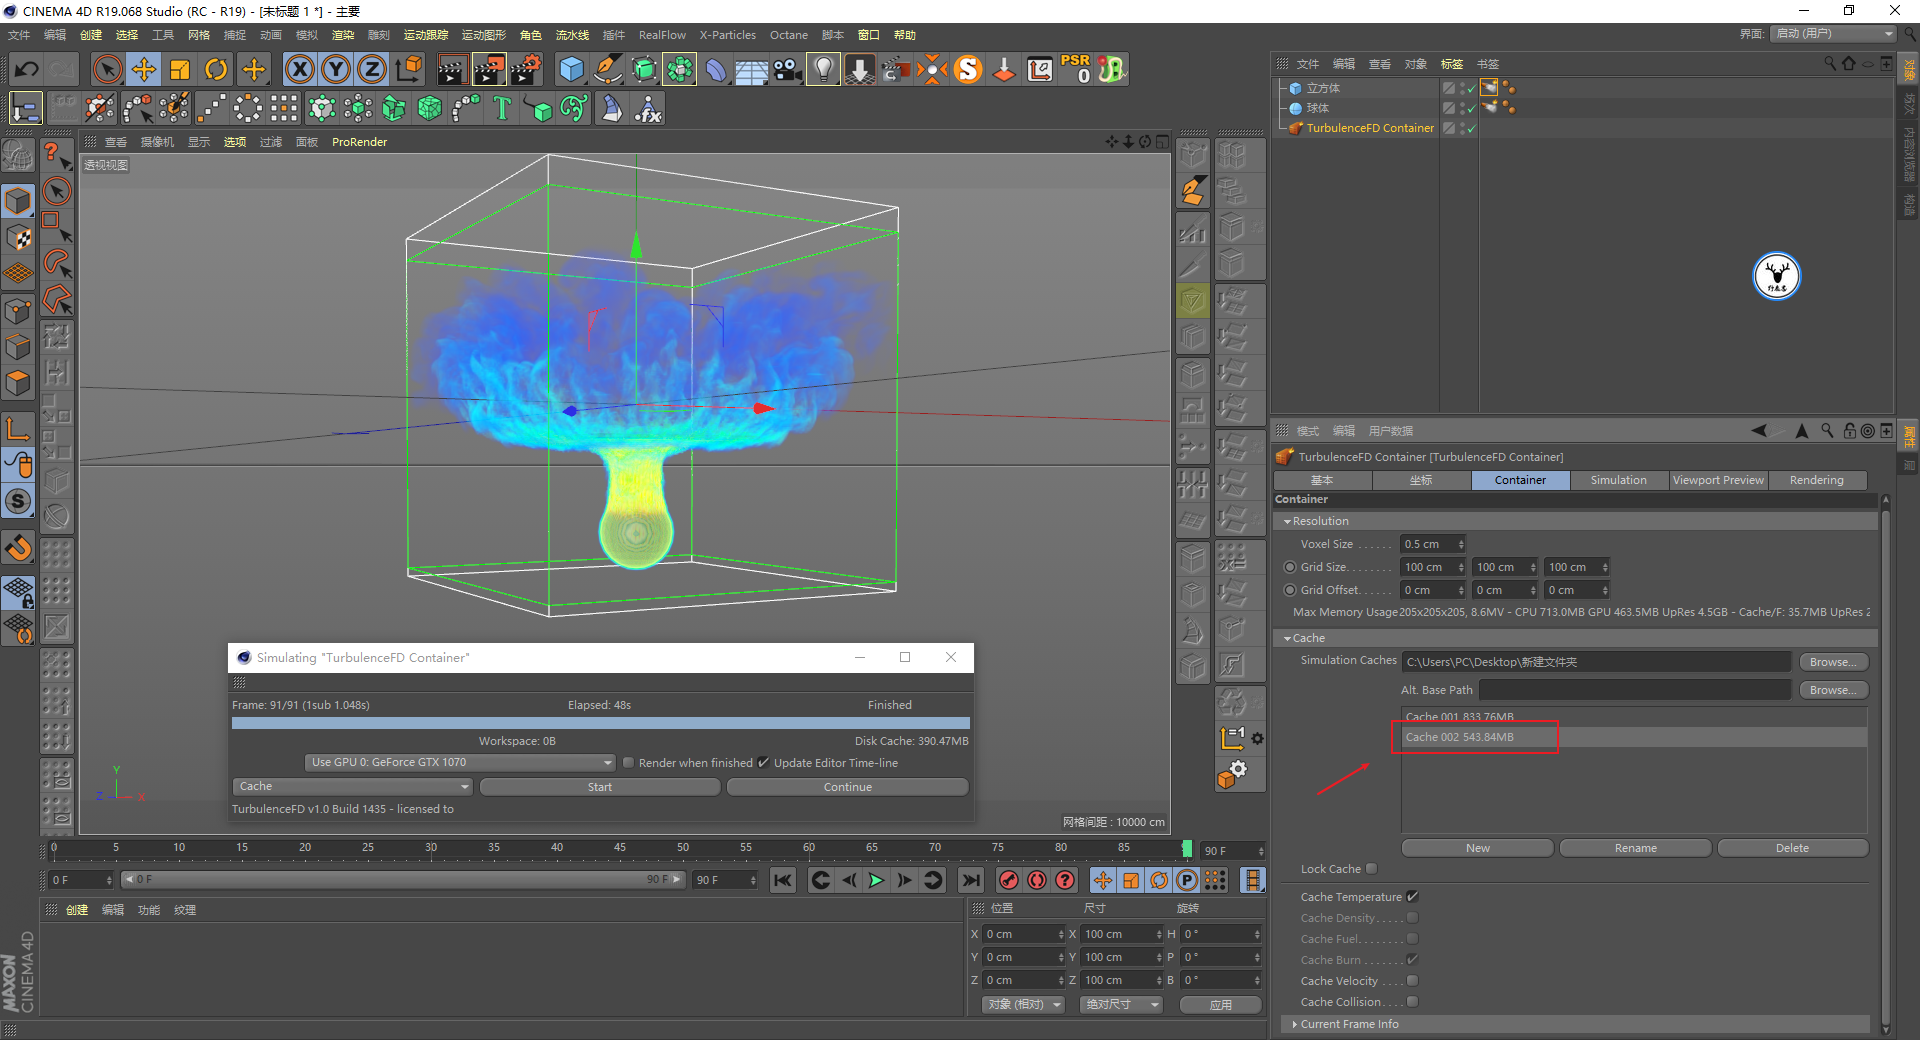
Task: Select TurbulenceFD Container in Object Manager
Action: tap(1370, 129)
